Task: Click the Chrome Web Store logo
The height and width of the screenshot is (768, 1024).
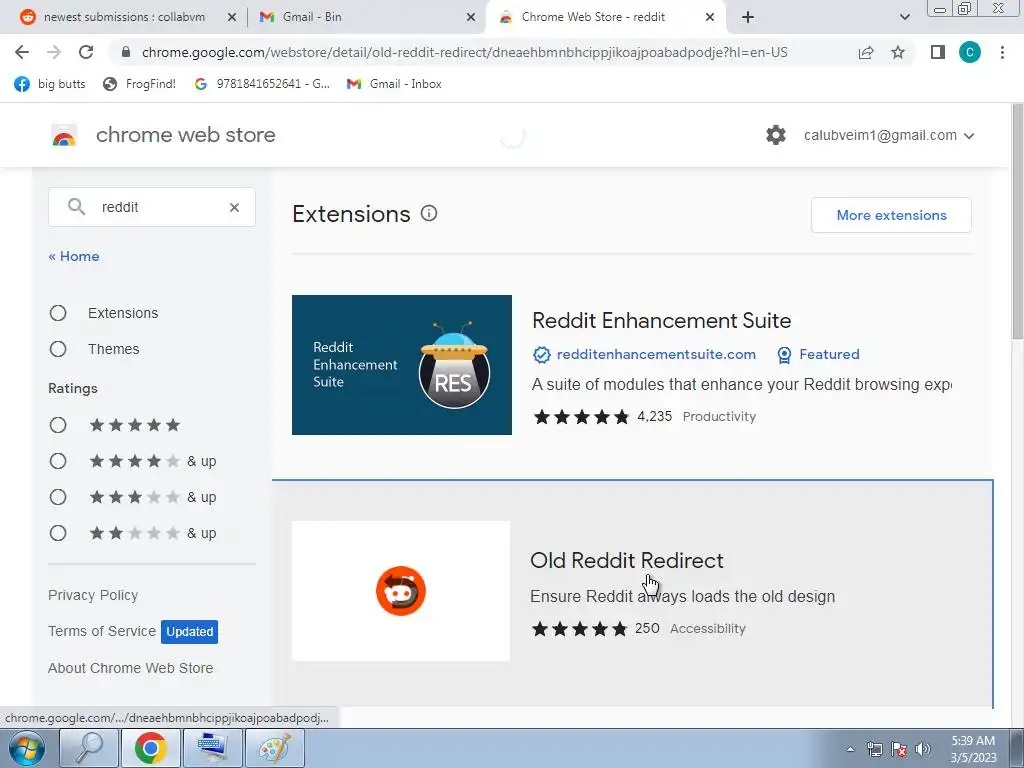Action: (64, 135)
